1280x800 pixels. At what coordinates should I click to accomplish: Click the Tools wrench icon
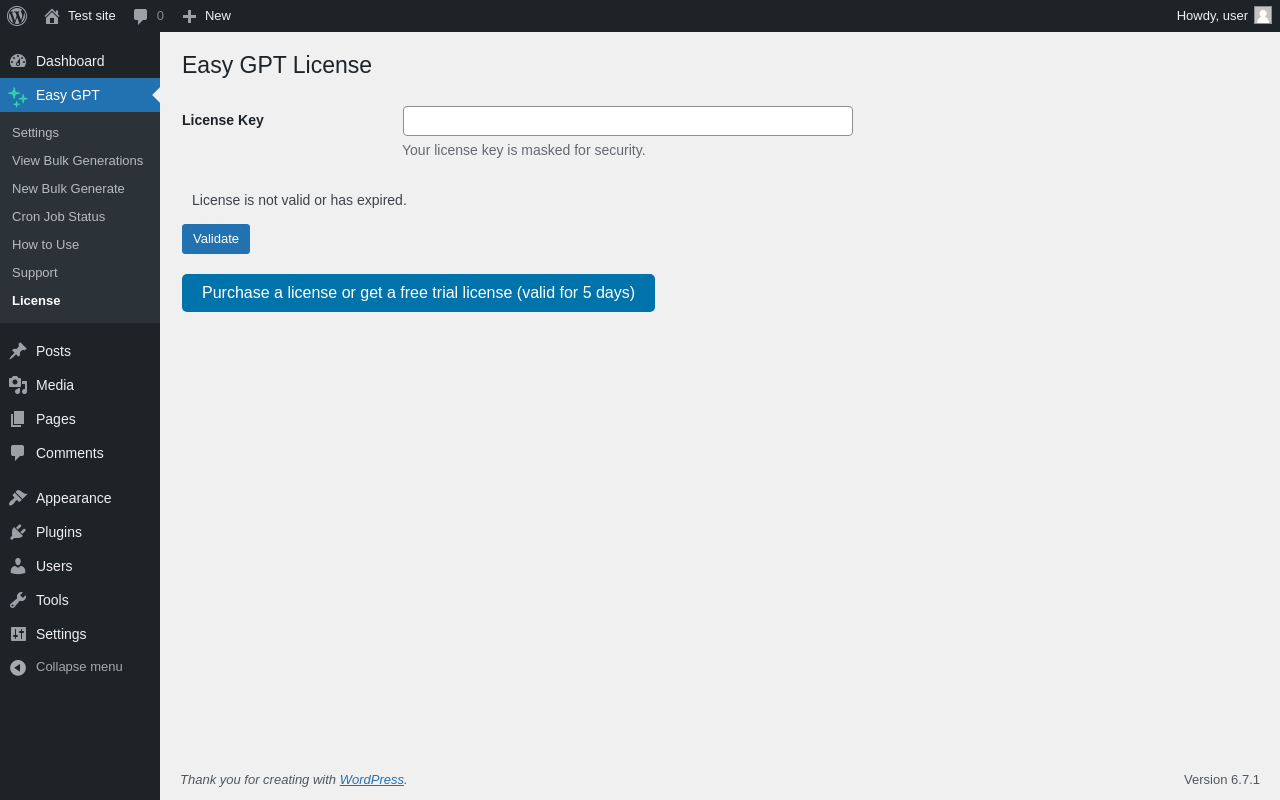click(x=18, y=600)
